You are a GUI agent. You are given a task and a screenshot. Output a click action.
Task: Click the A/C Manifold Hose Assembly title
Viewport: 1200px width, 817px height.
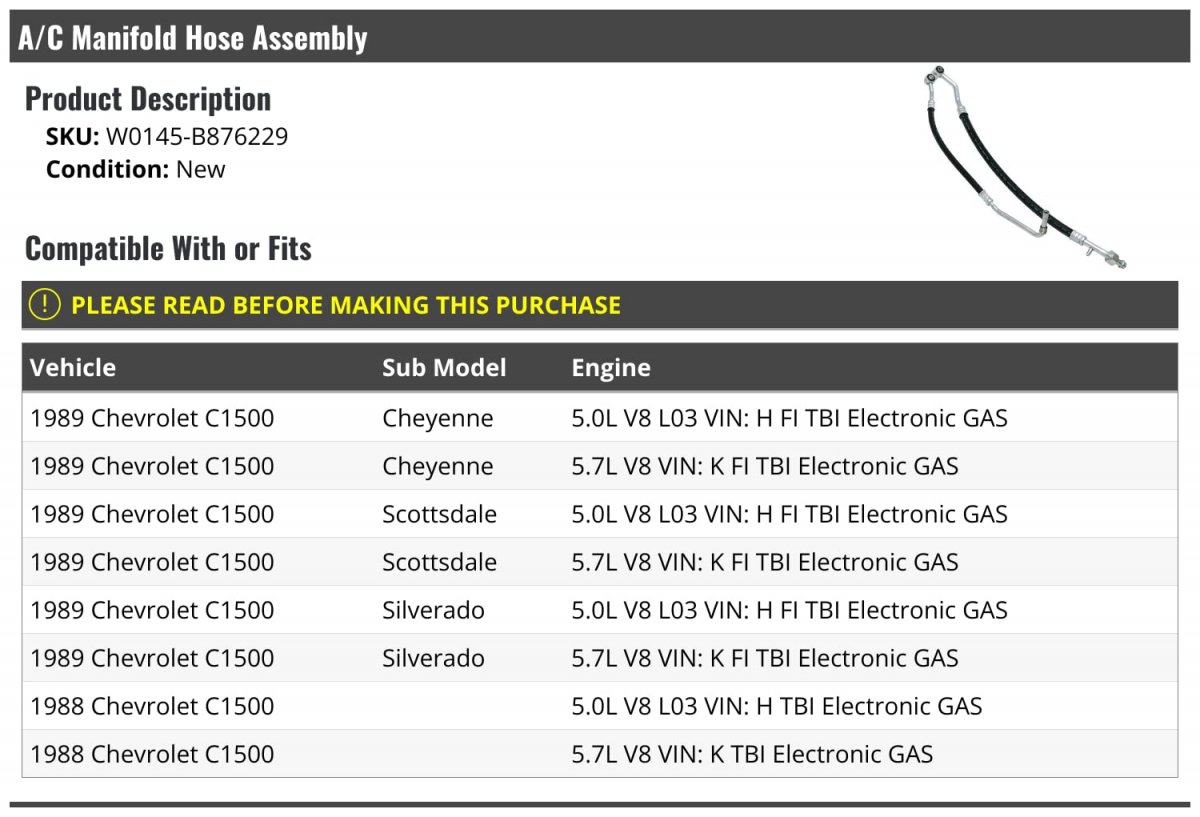click(x=193, y=38)
